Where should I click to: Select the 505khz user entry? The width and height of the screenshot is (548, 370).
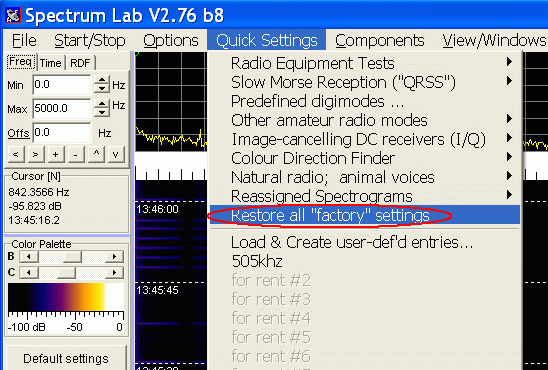point(365,261)
